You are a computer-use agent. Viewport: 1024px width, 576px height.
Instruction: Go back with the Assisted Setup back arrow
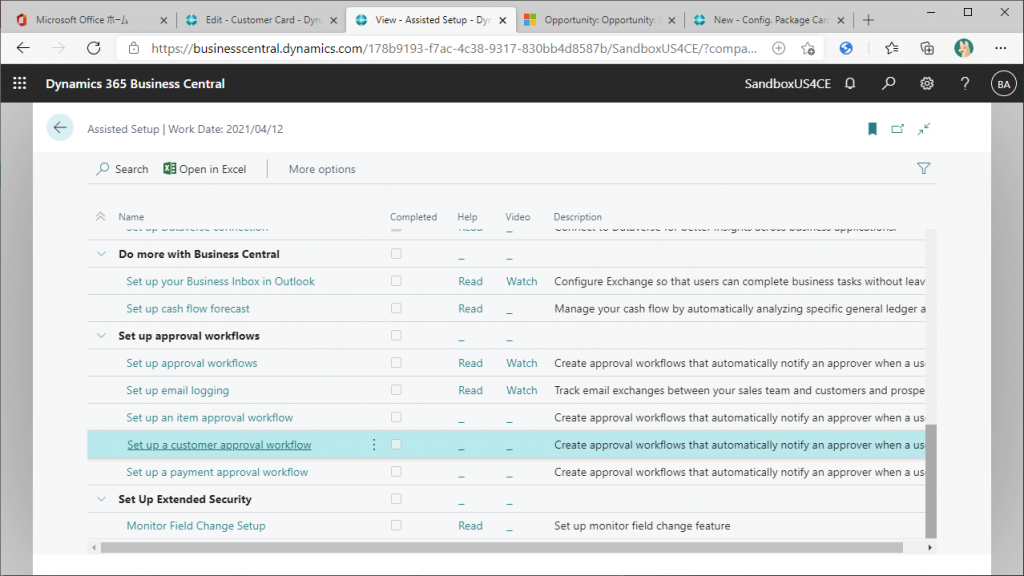(60, 128)
